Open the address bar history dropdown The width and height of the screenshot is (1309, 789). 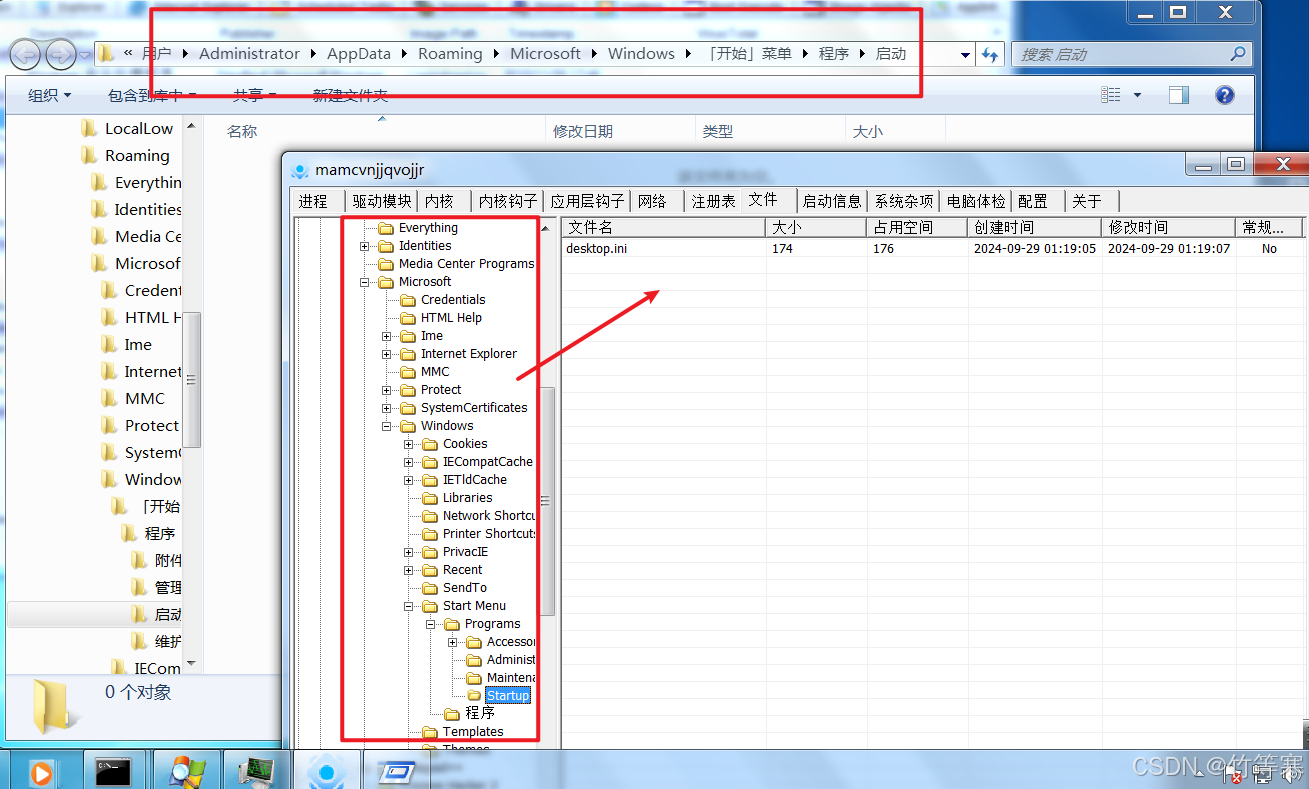pos(965,55)
